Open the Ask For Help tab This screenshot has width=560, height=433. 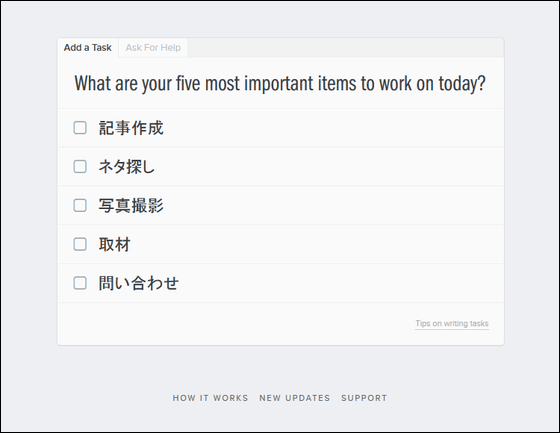(x=153, y=48)
